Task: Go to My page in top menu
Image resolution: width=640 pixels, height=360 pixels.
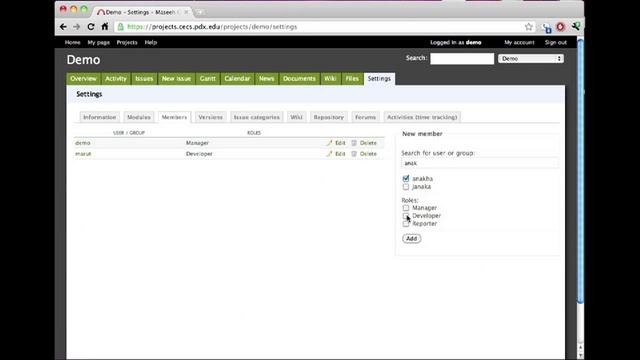Action: [x=98, y=42]
